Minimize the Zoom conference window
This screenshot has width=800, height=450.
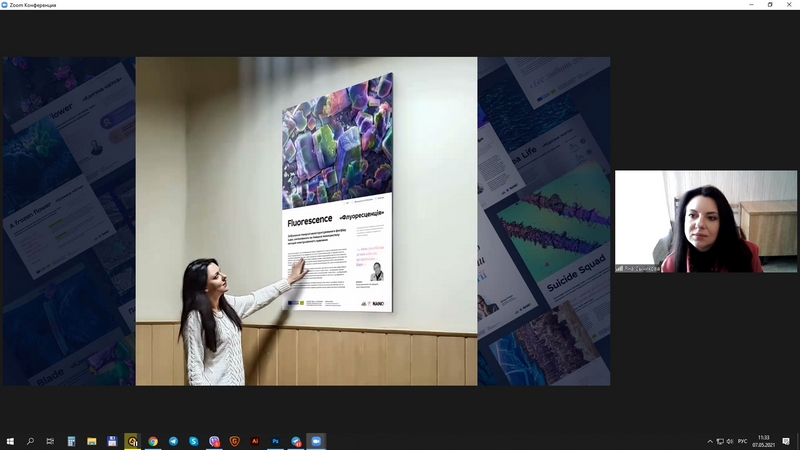tap(751, 5)
